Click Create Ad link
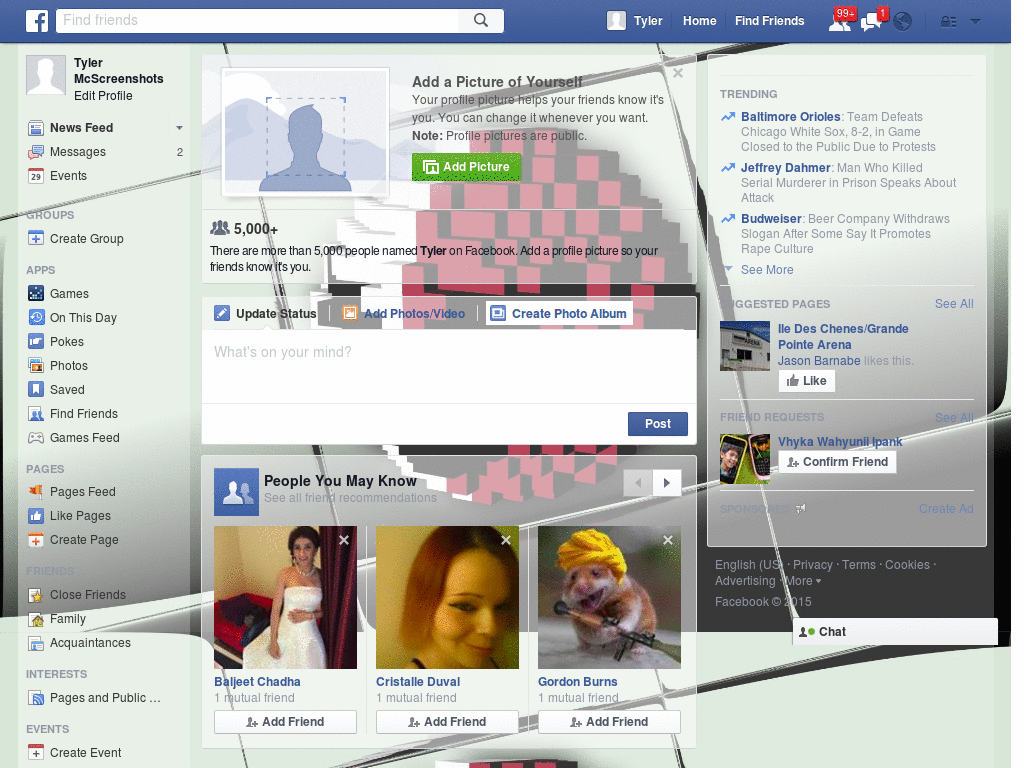The width and height of the screenshot is (1024, 768). coord(946,509)
